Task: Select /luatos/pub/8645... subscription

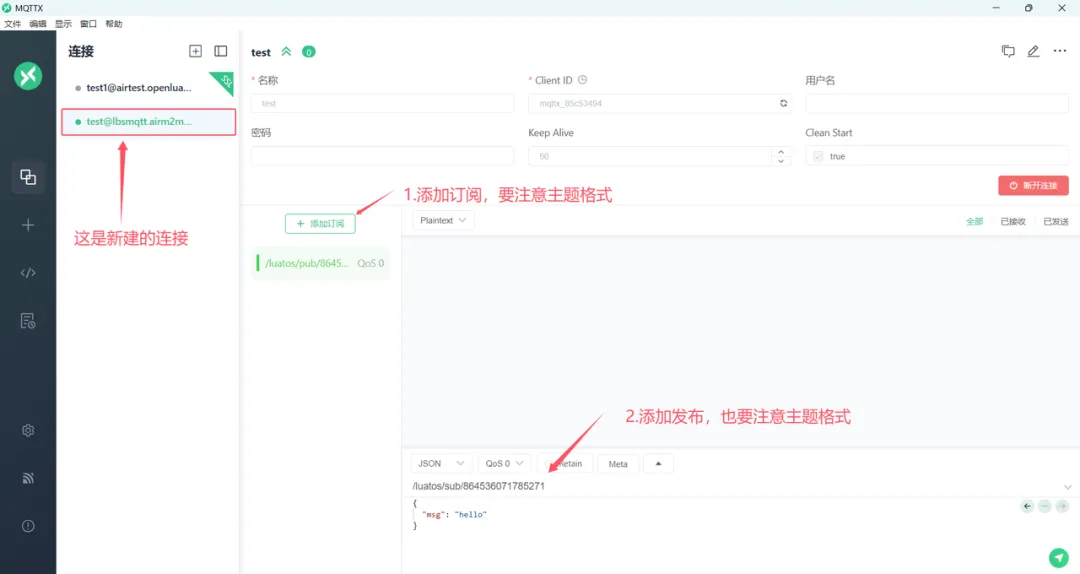Action: 321,263
